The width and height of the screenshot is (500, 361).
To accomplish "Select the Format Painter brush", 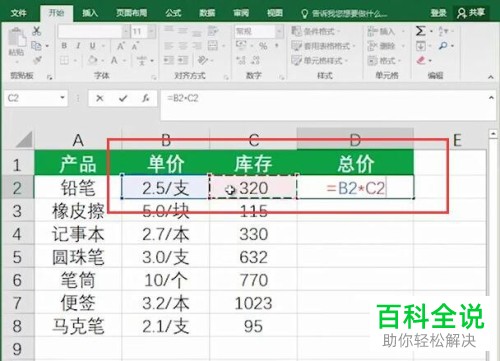I will [37, 60].
